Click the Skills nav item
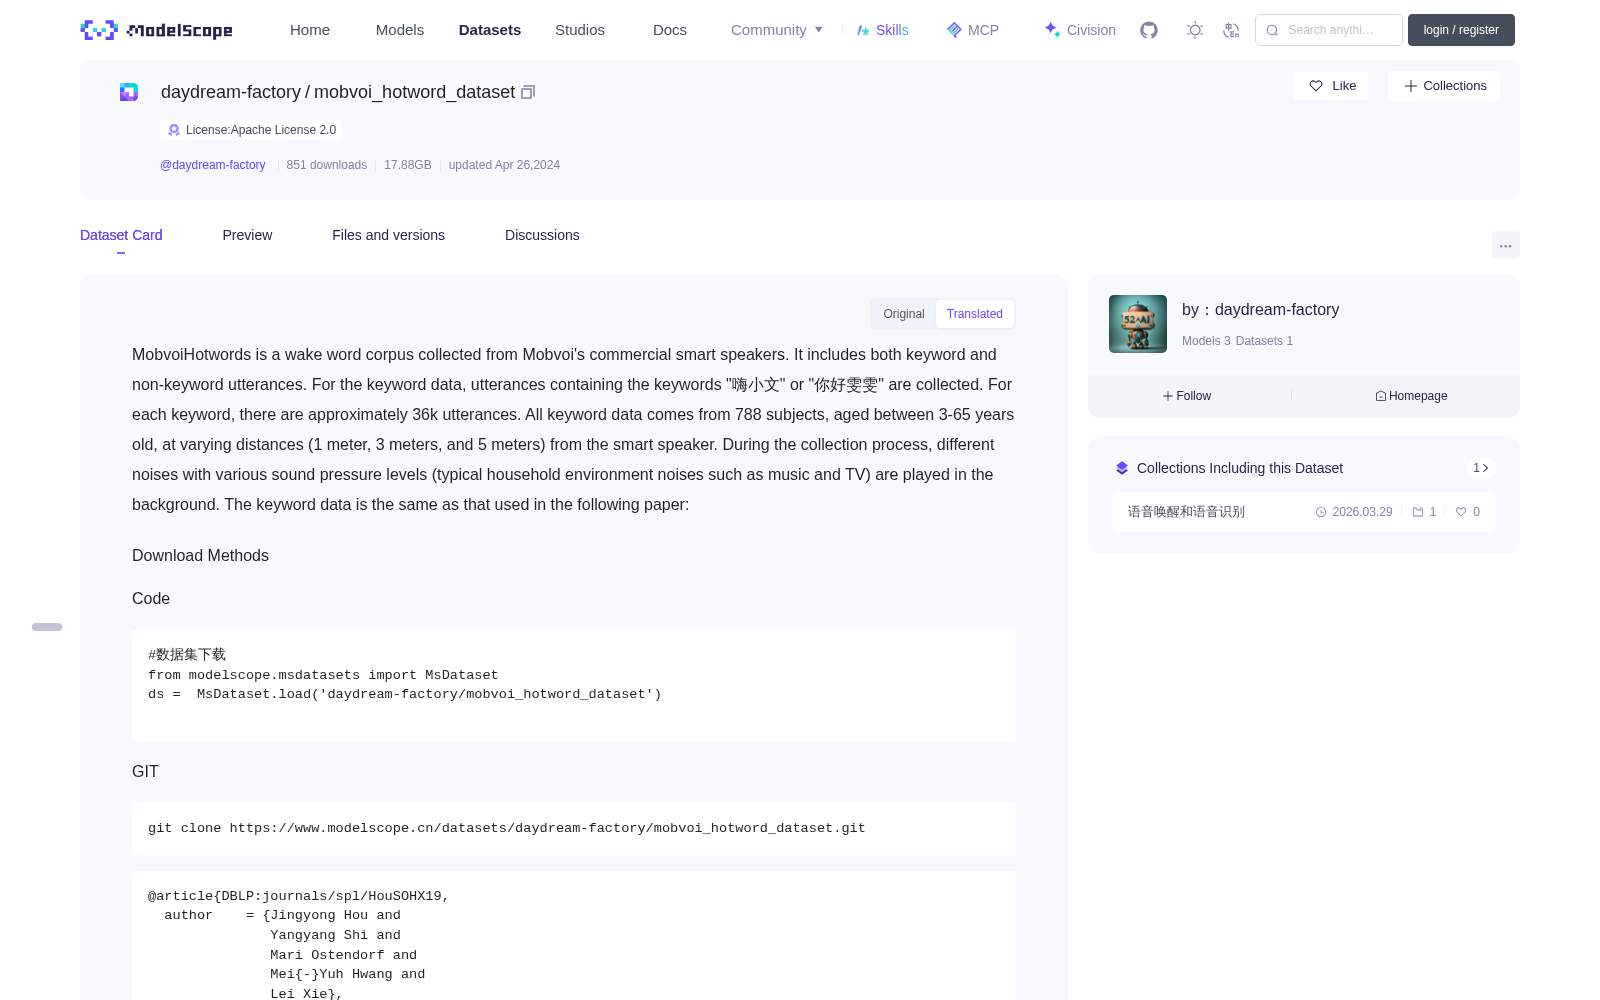1600x1000 pixels. pyautogui.click(x=882, y=30)
